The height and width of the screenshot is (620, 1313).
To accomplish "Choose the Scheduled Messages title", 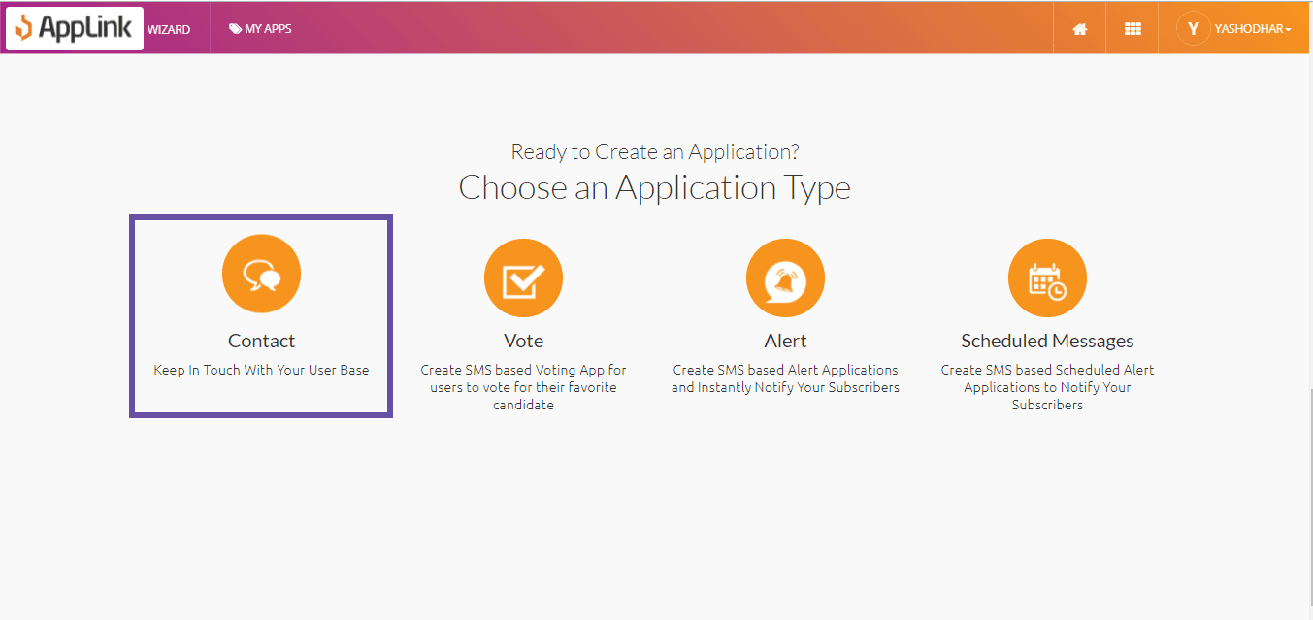I will [1047, 341].
